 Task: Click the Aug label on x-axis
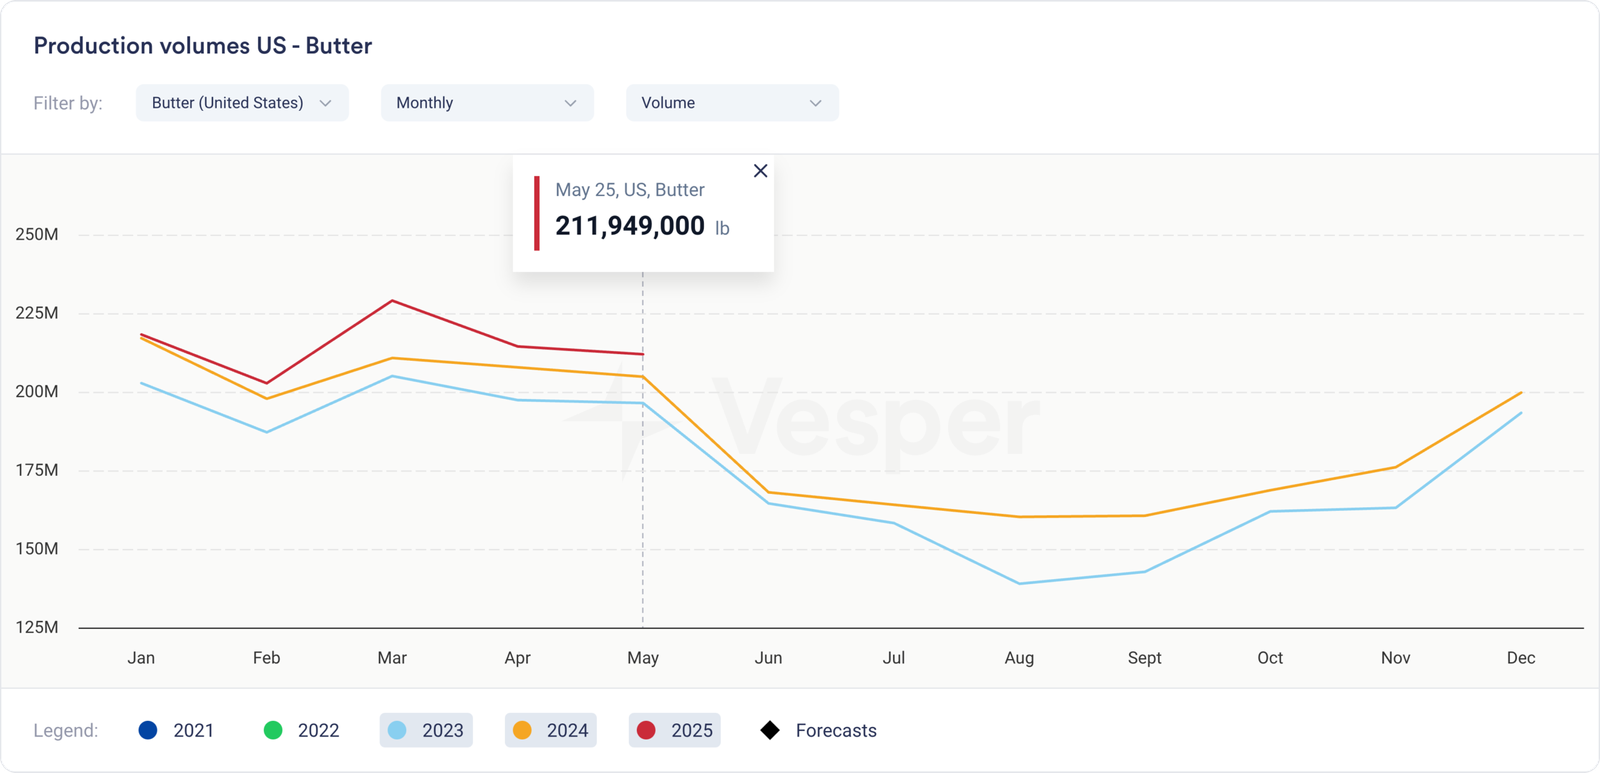tap(1019, 658)
